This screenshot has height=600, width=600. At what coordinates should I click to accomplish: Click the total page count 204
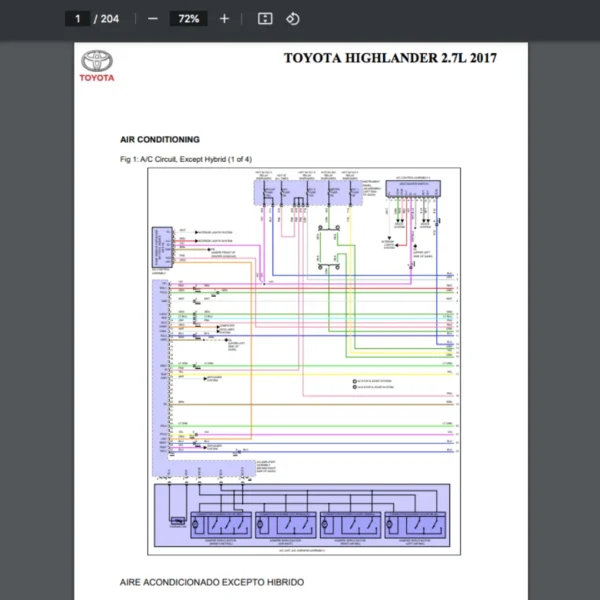(109, 19)
